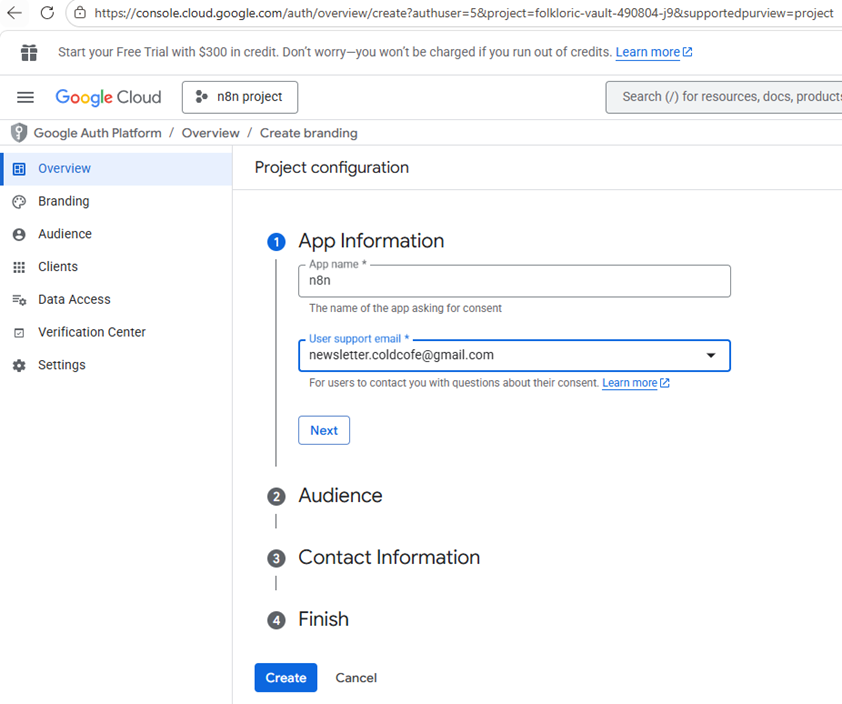
Task: Open the hamburger navigation menu
Action: [x=25, y=97]
